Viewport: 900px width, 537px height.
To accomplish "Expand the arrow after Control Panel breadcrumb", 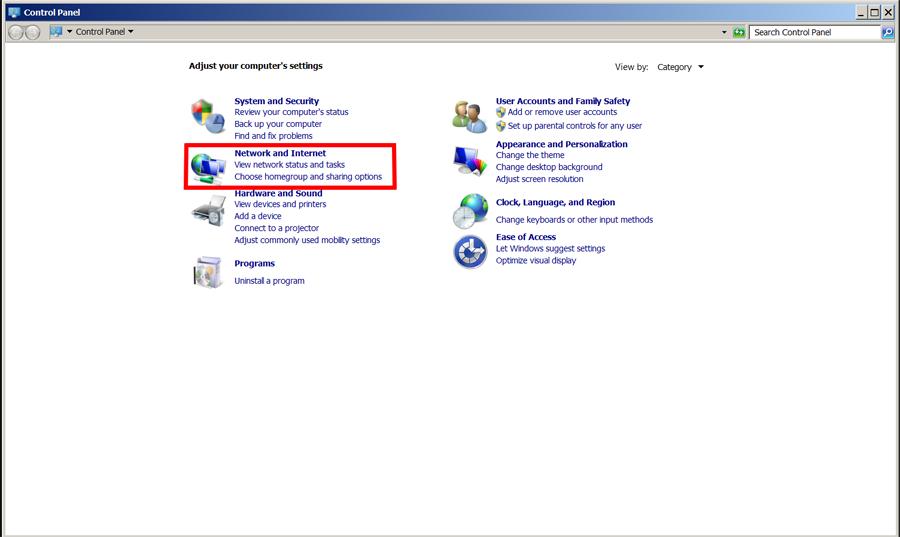I will pos(131,32).
